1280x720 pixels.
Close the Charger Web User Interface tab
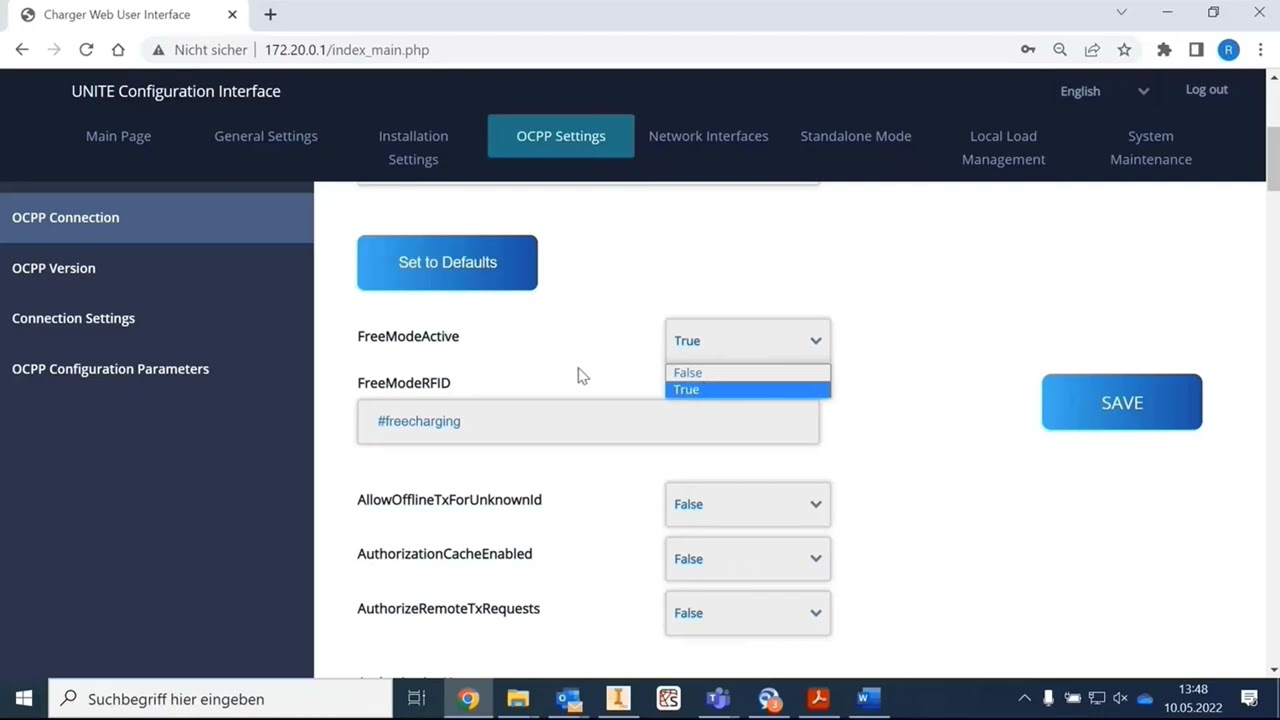233,15
